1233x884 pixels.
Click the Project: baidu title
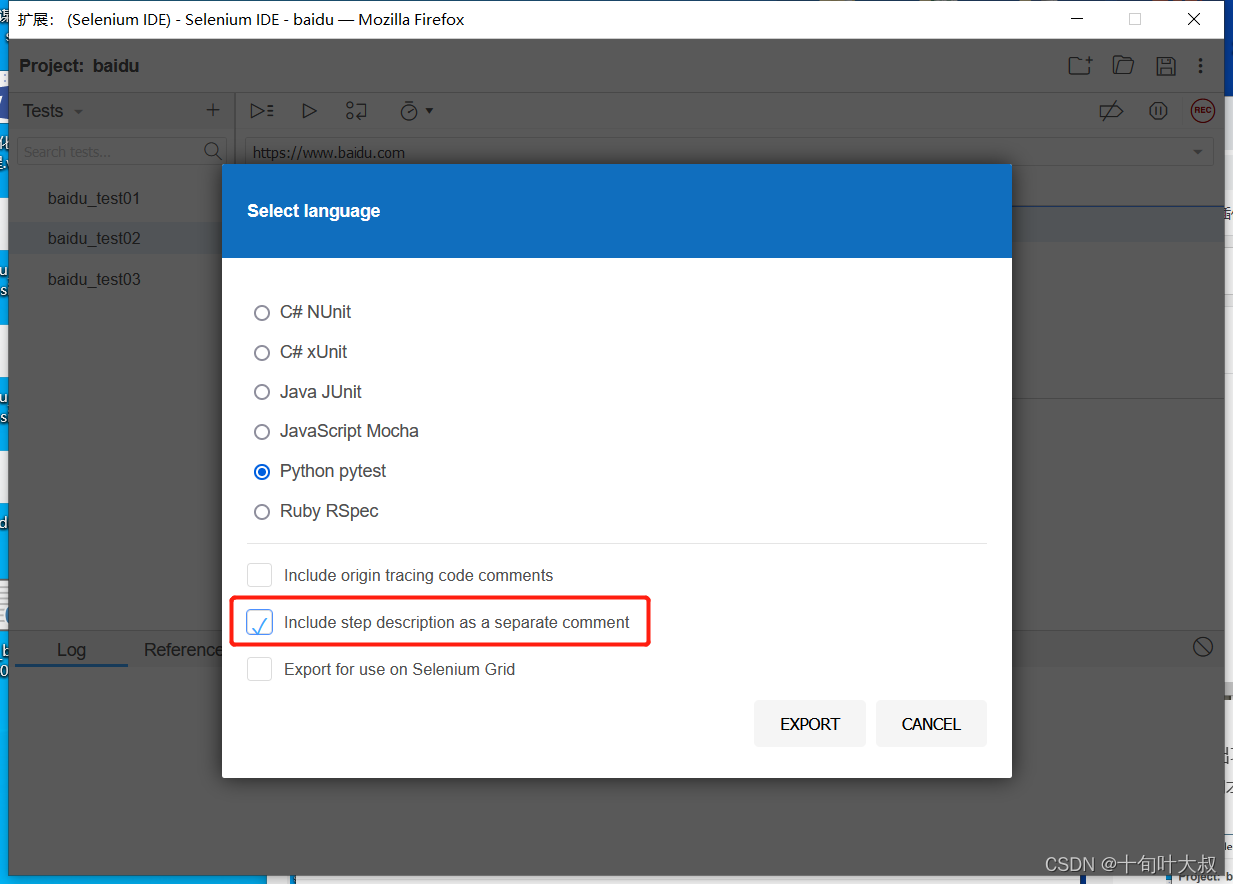[79, 66]
